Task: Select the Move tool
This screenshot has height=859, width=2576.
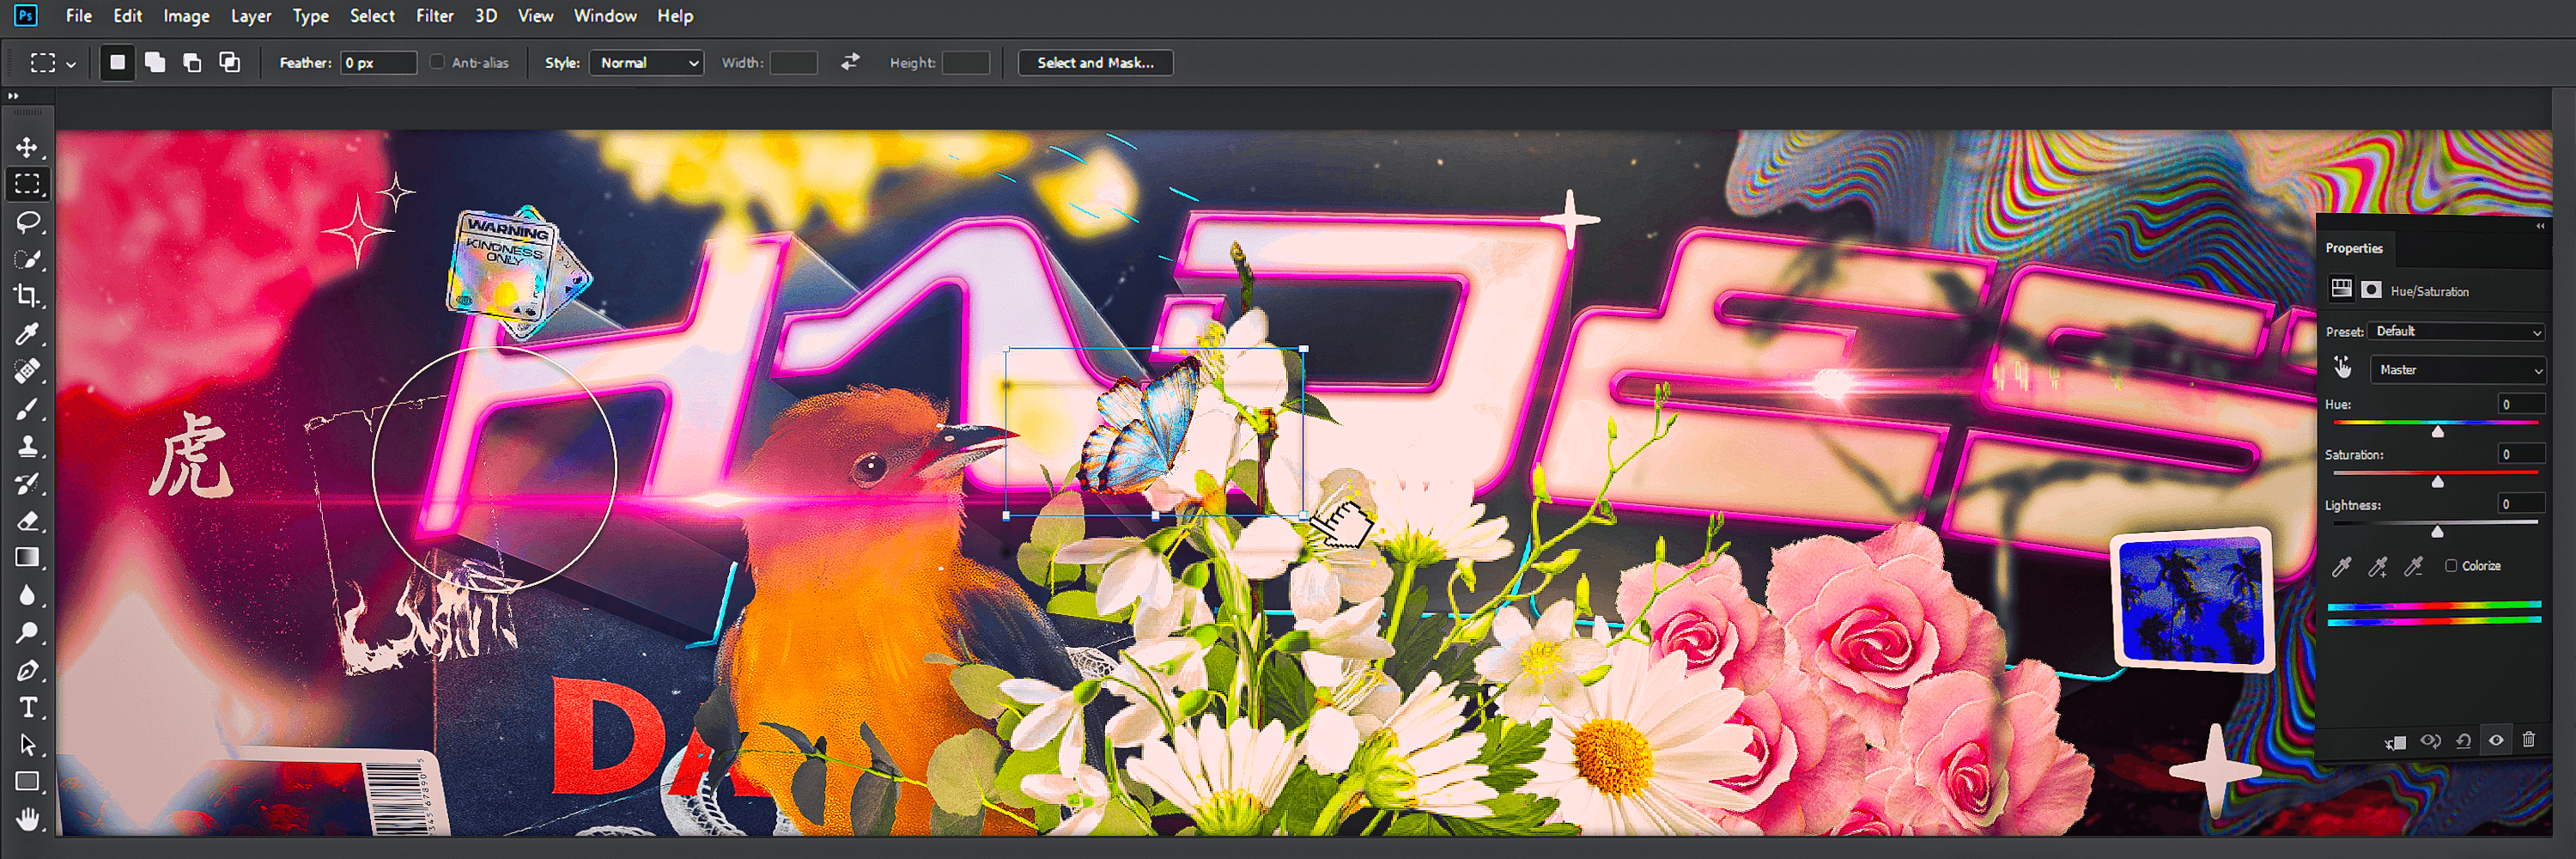Action: (x=27, y=148)
